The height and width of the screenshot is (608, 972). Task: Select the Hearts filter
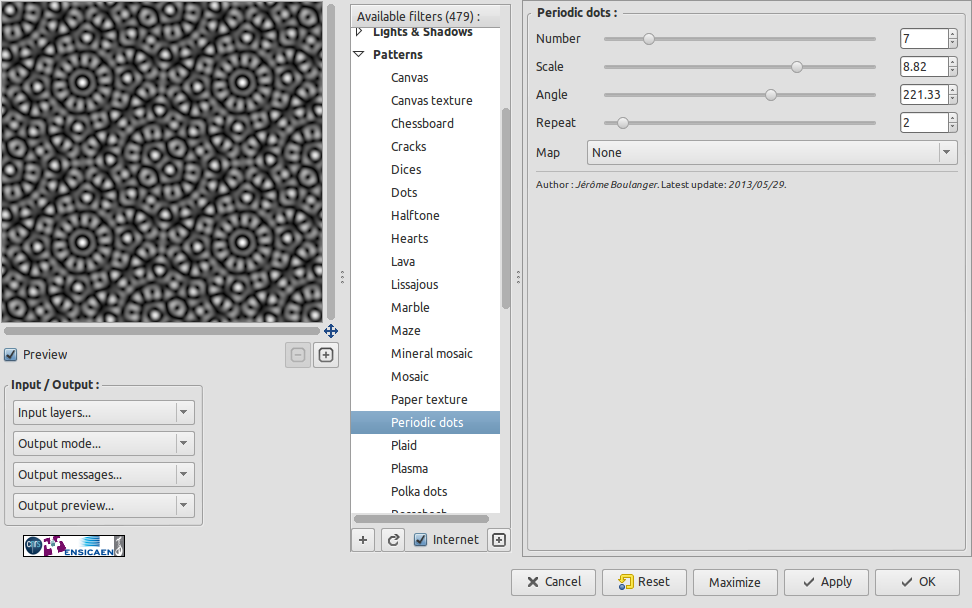click(410, 239)
